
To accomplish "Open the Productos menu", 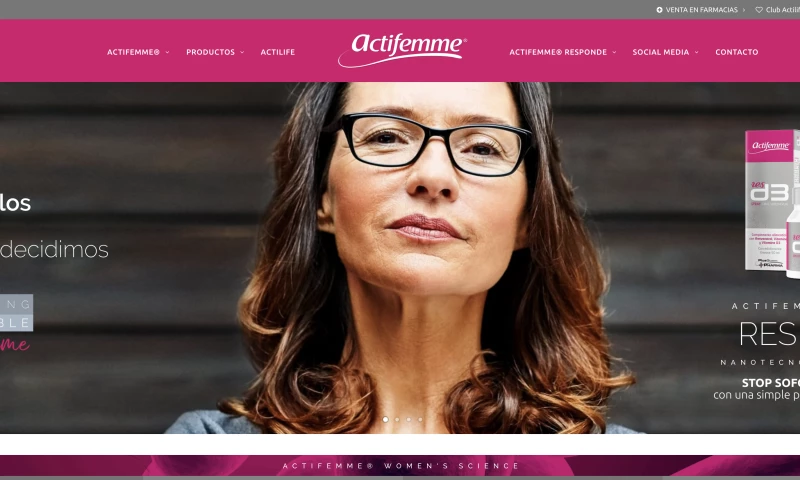I will [x=210, y=52].
